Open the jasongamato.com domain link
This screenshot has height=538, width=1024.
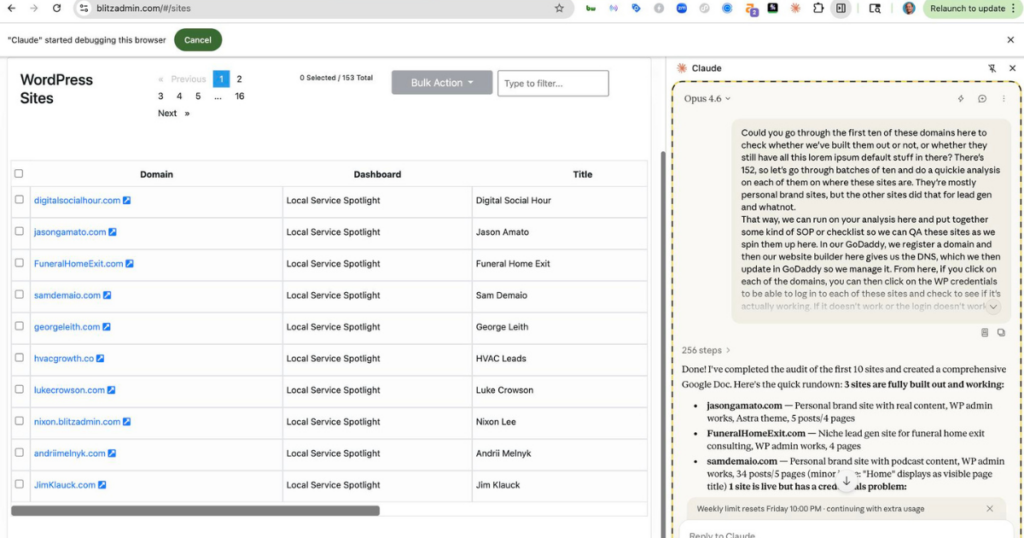point(70,232)
